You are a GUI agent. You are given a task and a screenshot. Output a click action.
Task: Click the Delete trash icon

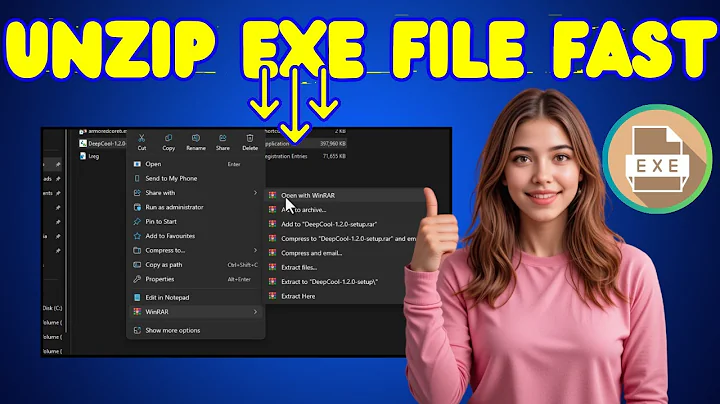250,138
